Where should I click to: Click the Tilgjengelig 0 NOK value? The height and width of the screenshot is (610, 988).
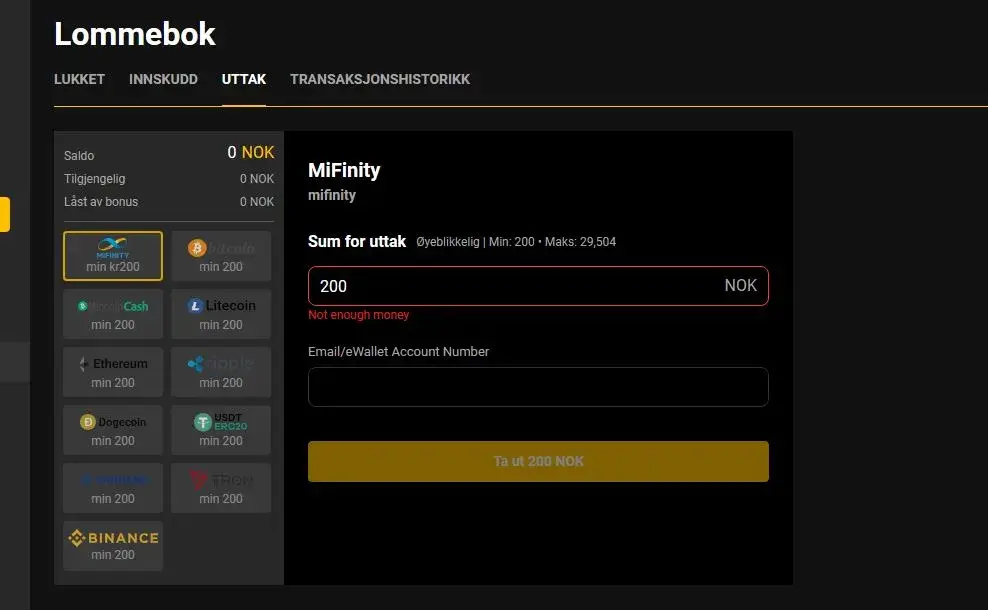[257, 179]
